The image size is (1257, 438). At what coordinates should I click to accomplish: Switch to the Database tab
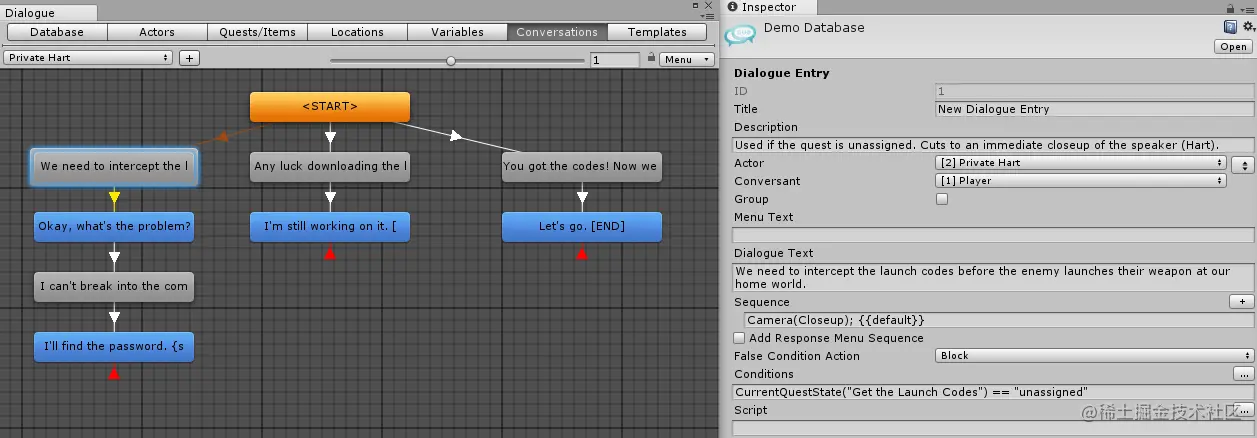point(57,32)
